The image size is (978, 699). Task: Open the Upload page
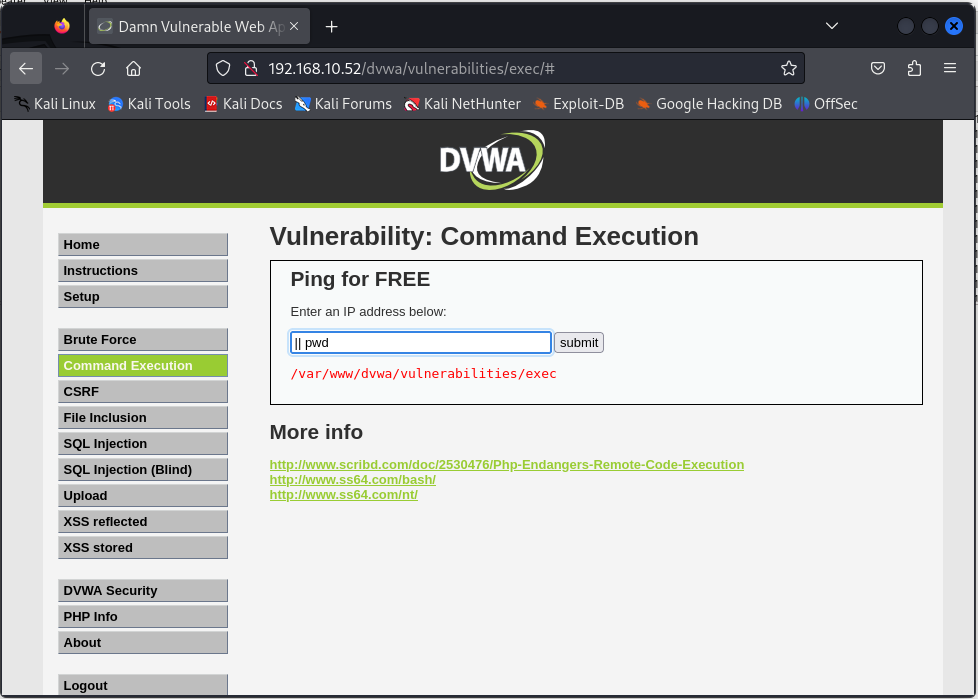point(143,496)
